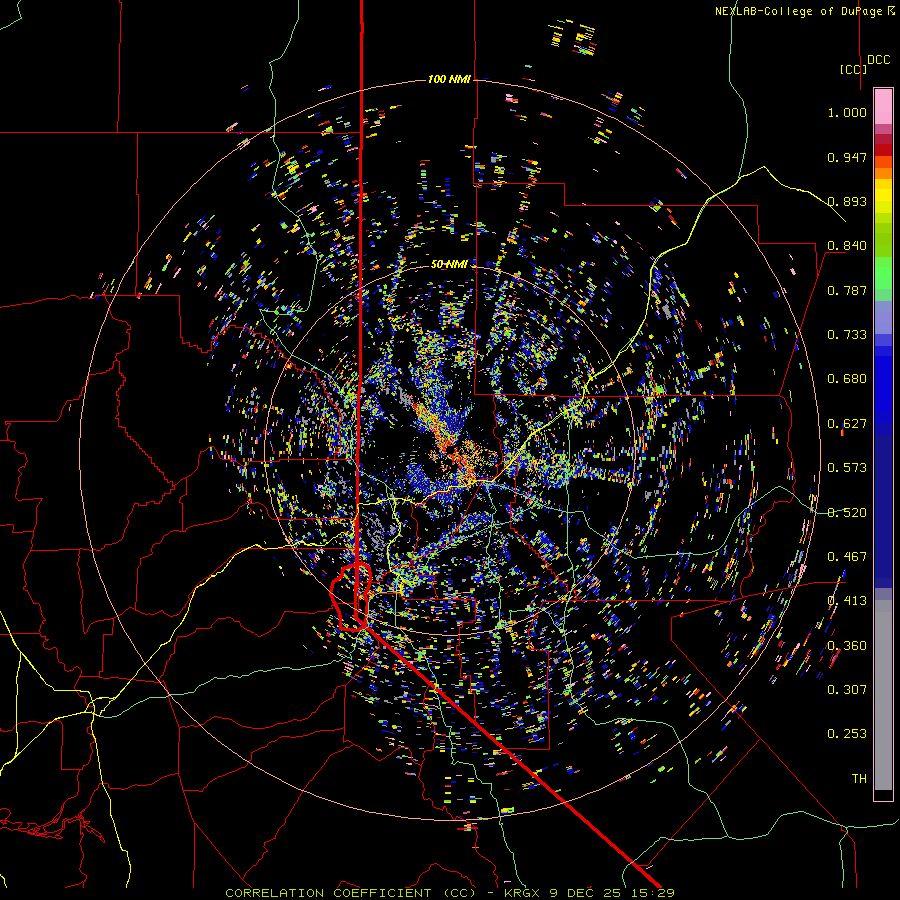Pick the pink segment of color bar
Image resolution: width=900 pixels, height=900 pixels.
click(883, 106)
